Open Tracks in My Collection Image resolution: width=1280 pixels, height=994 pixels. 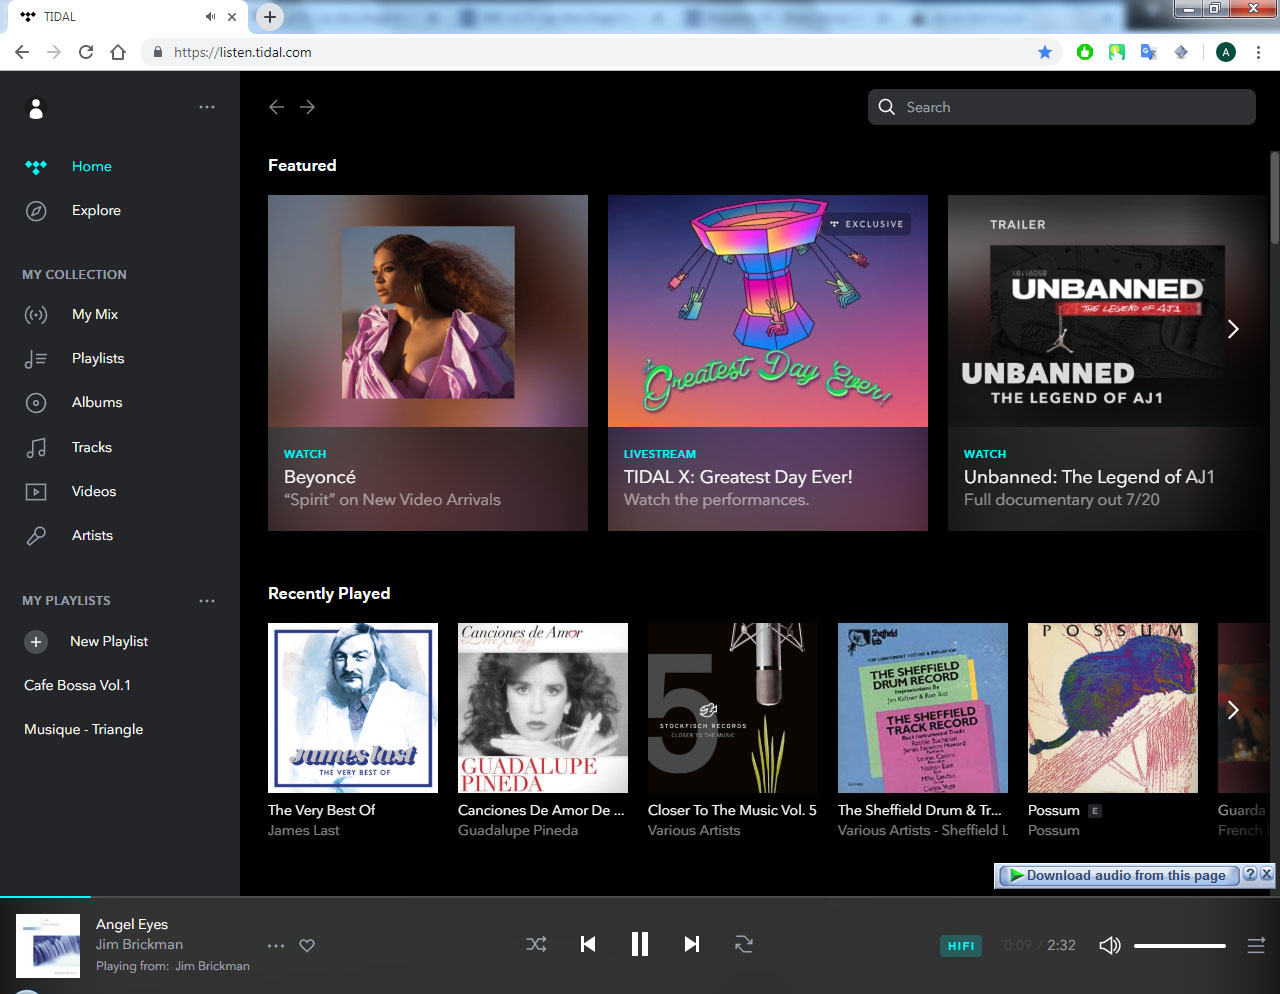(x=92, y=447)
